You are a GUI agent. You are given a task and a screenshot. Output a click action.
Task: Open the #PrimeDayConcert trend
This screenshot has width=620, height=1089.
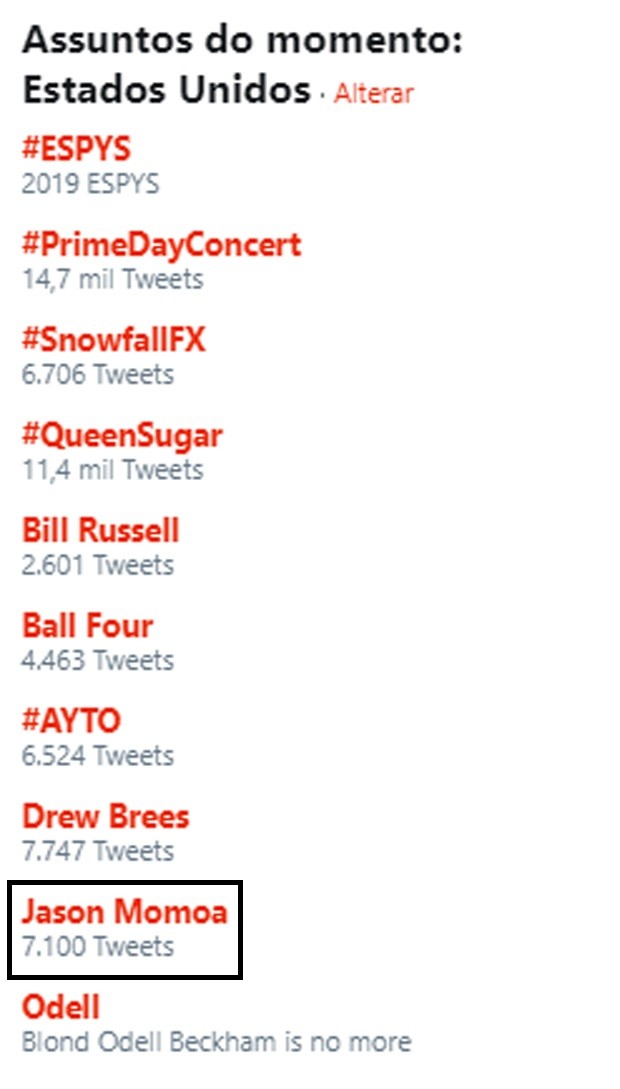(x=162, y=245)
